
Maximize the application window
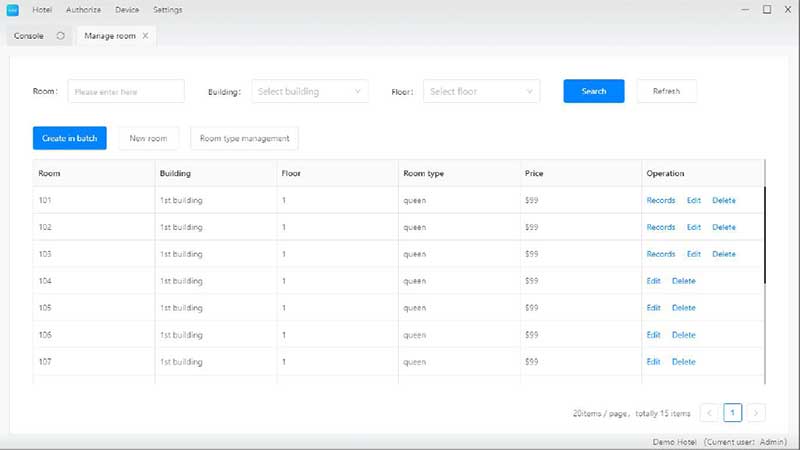click(x=766, y=9)
